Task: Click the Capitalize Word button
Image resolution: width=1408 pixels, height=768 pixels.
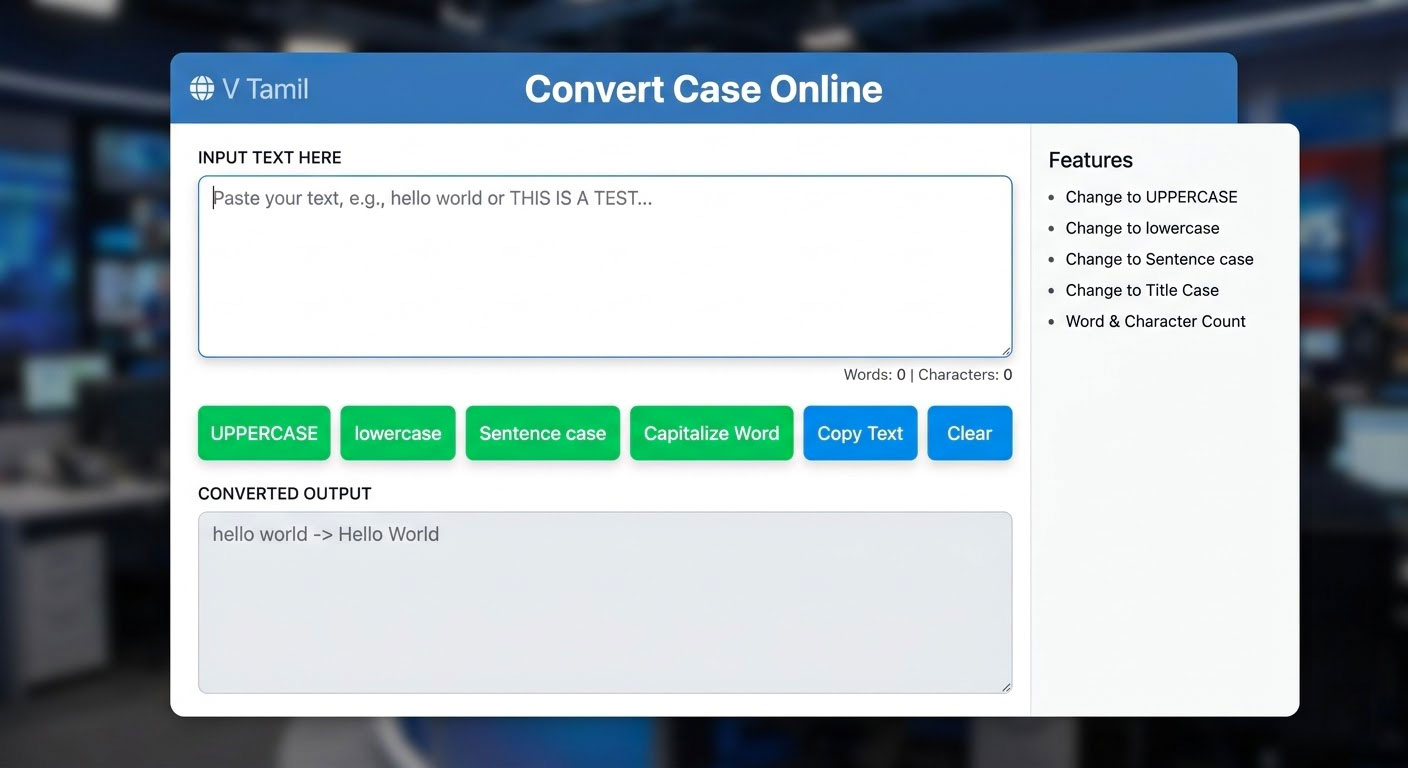Action: click(711, 433)
